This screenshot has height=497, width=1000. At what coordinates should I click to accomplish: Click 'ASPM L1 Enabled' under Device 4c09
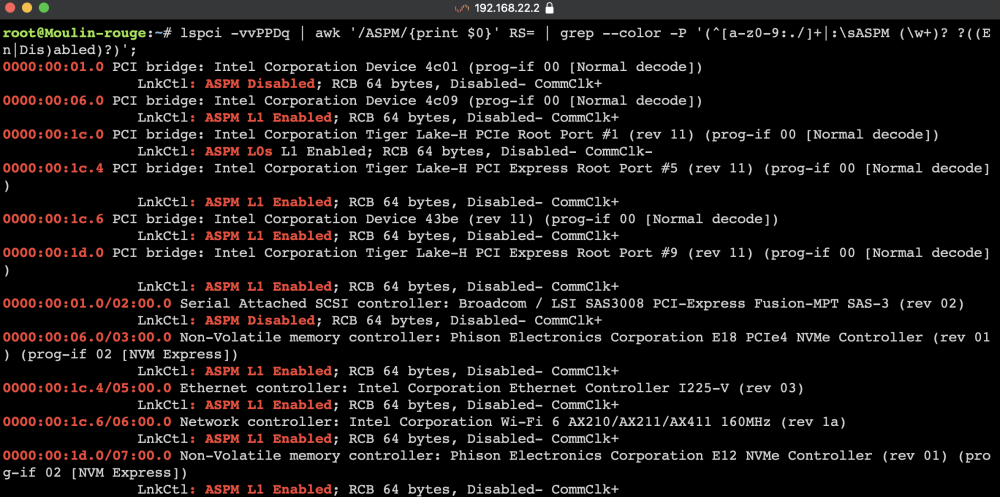(x=268, y=117)
